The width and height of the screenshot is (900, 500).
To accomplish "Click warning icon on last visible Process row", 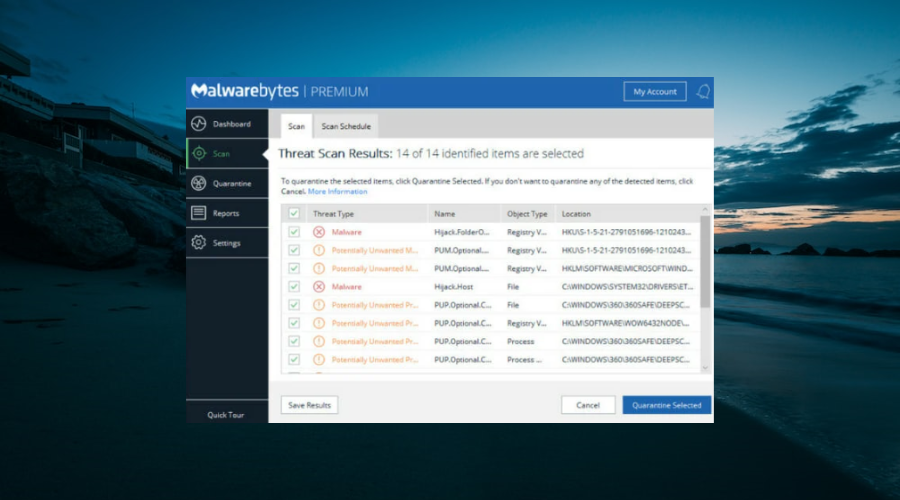I will 319,359.
